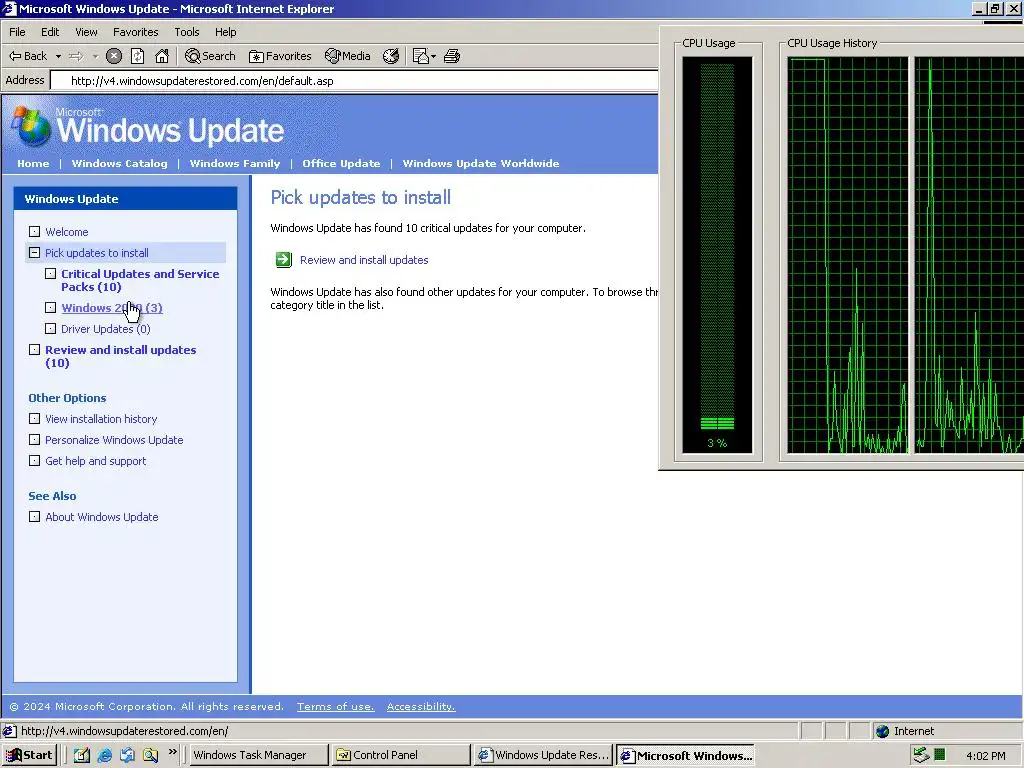Switch to Control Panel taskbar button

tap(400, 755)
